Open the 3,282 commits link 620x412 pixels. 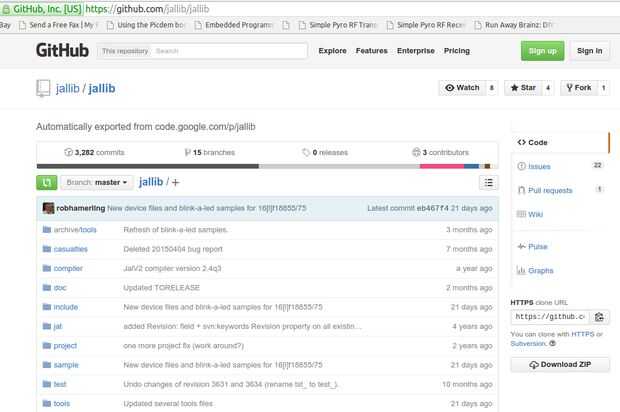(95, 152)
